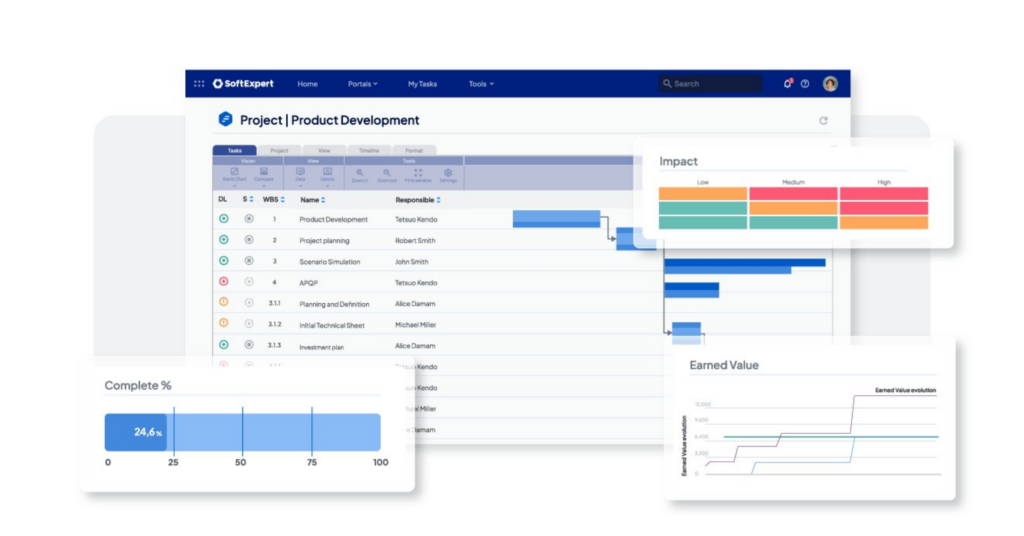Click the orange Low impact cell
The width and height of the screenshot is (1024, 536).
(x=703, y=194)
